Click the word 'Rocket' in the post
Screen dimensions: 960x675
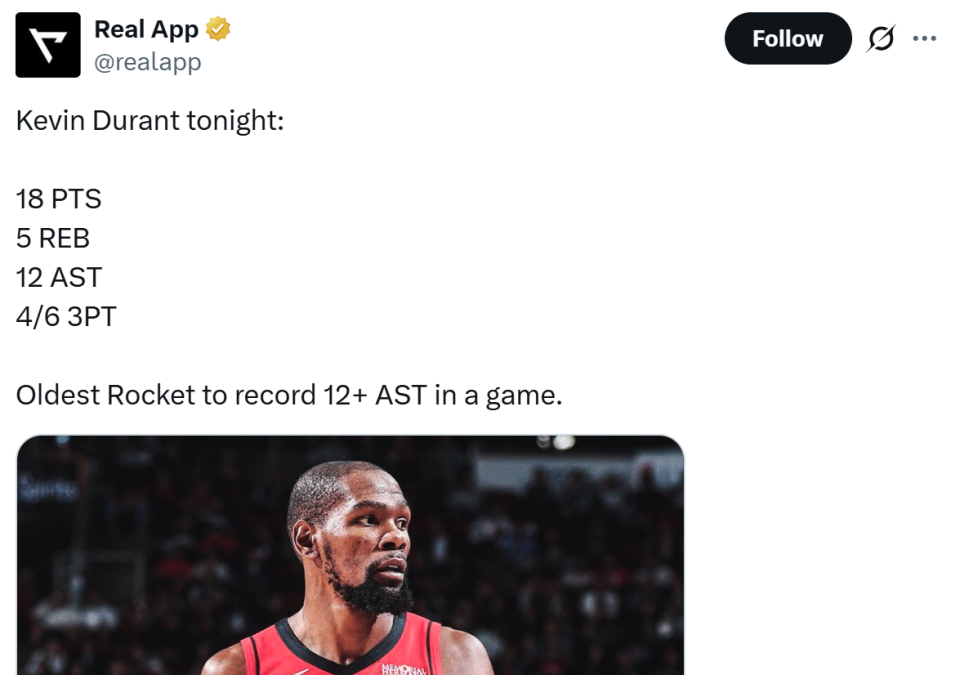pyautogui.click(x=151, y=395)
